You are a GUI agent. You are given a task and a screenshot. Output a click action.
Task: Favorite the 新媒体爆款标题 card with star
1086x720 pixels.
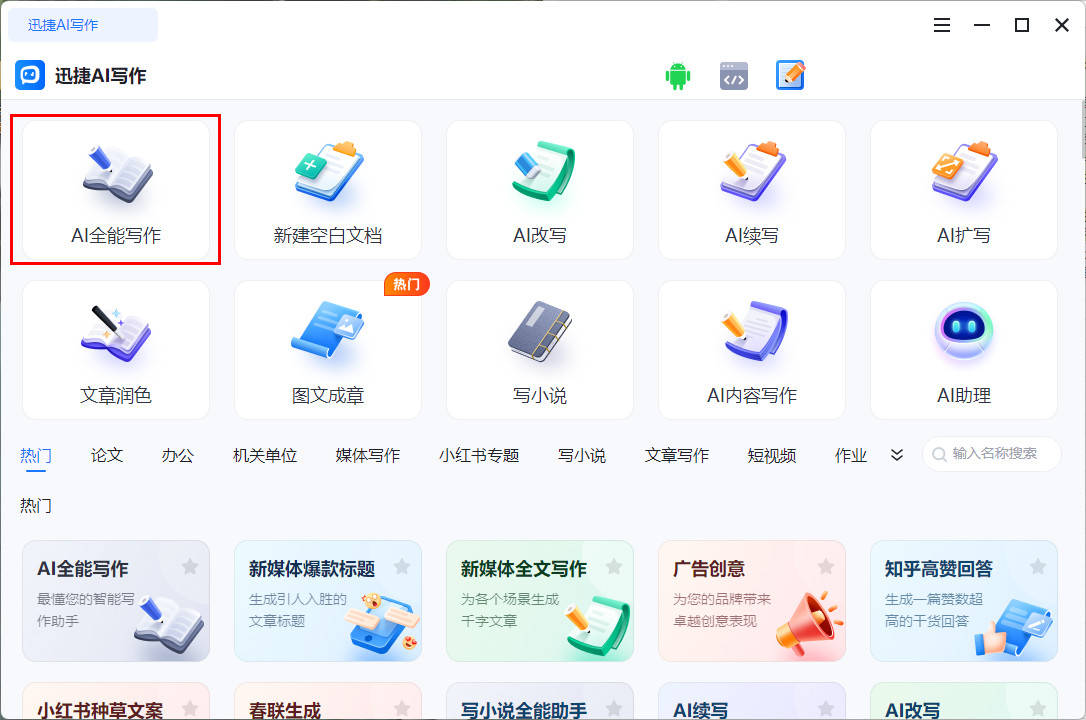402,567
